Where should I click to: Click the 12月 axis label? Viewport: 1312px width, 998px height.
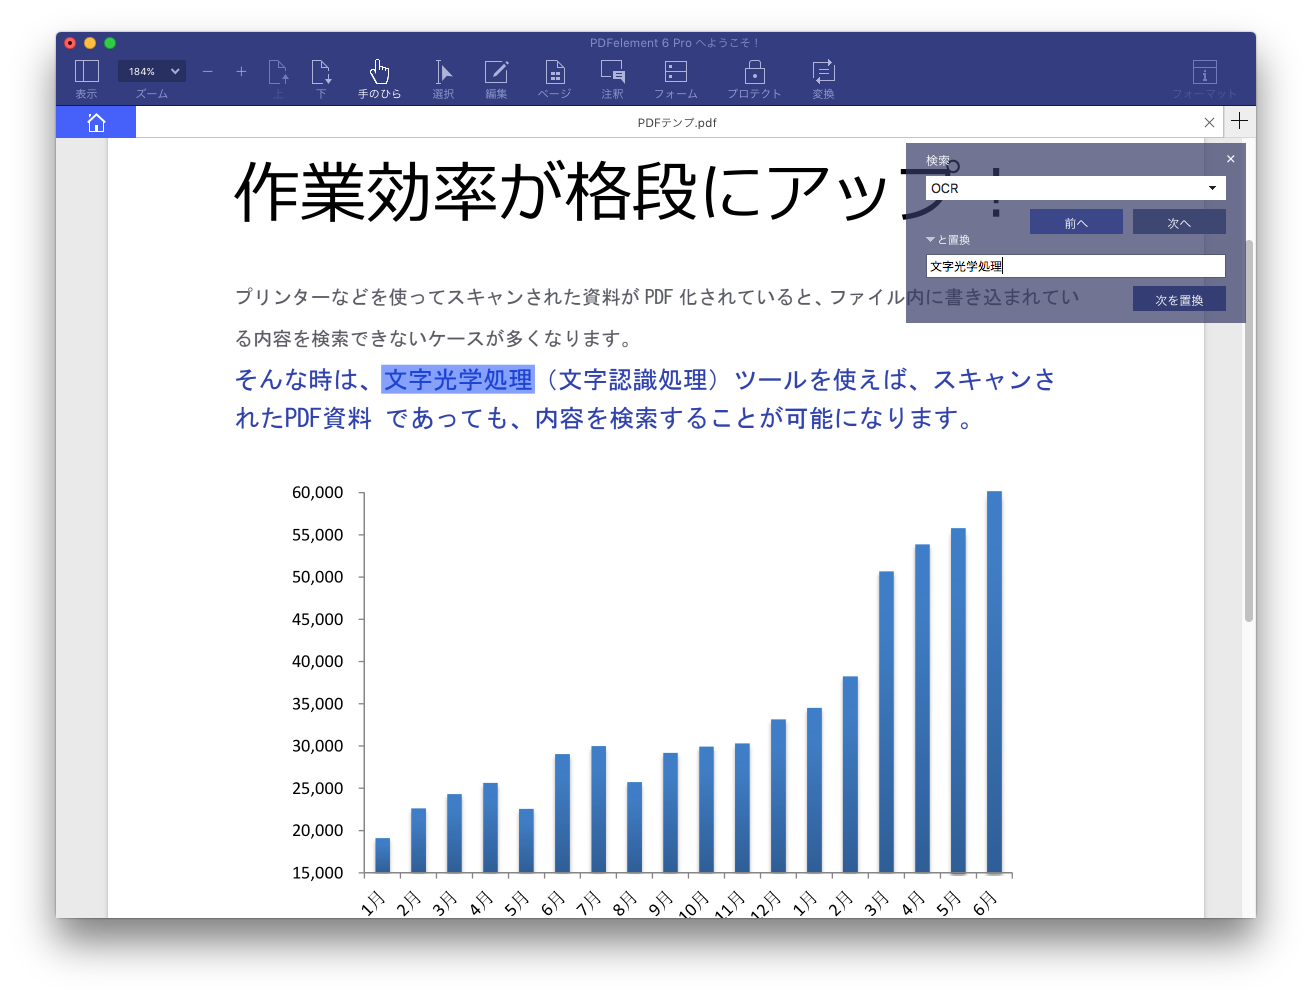[766, 903]
